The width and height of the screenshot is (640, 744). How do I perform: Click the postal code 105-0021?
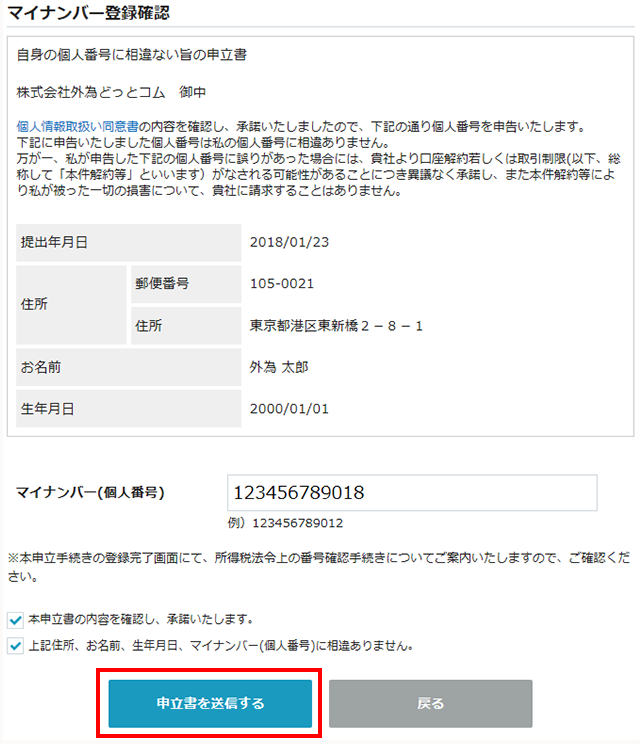coord(282,284)
